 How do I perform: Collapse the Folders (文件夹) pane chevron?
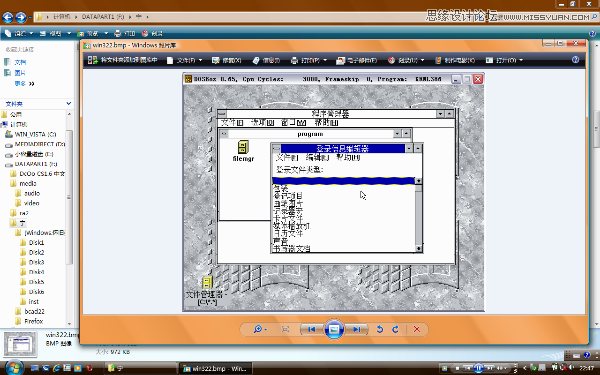click(68, 103)
